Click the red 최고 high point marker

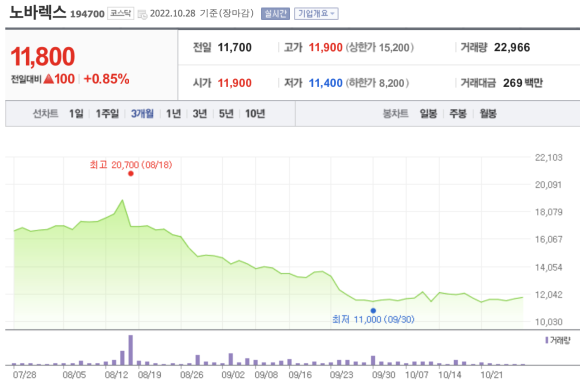(x=131, y=173)
